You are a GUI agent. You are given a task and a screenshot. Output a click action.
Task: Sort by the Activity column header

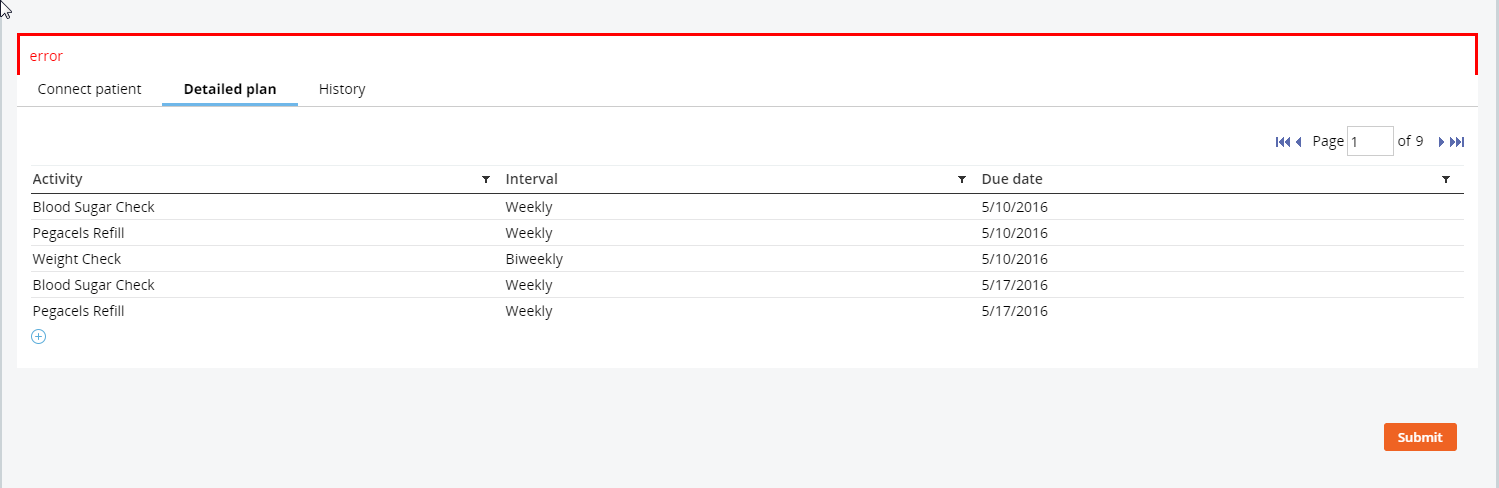click(58, 179)
